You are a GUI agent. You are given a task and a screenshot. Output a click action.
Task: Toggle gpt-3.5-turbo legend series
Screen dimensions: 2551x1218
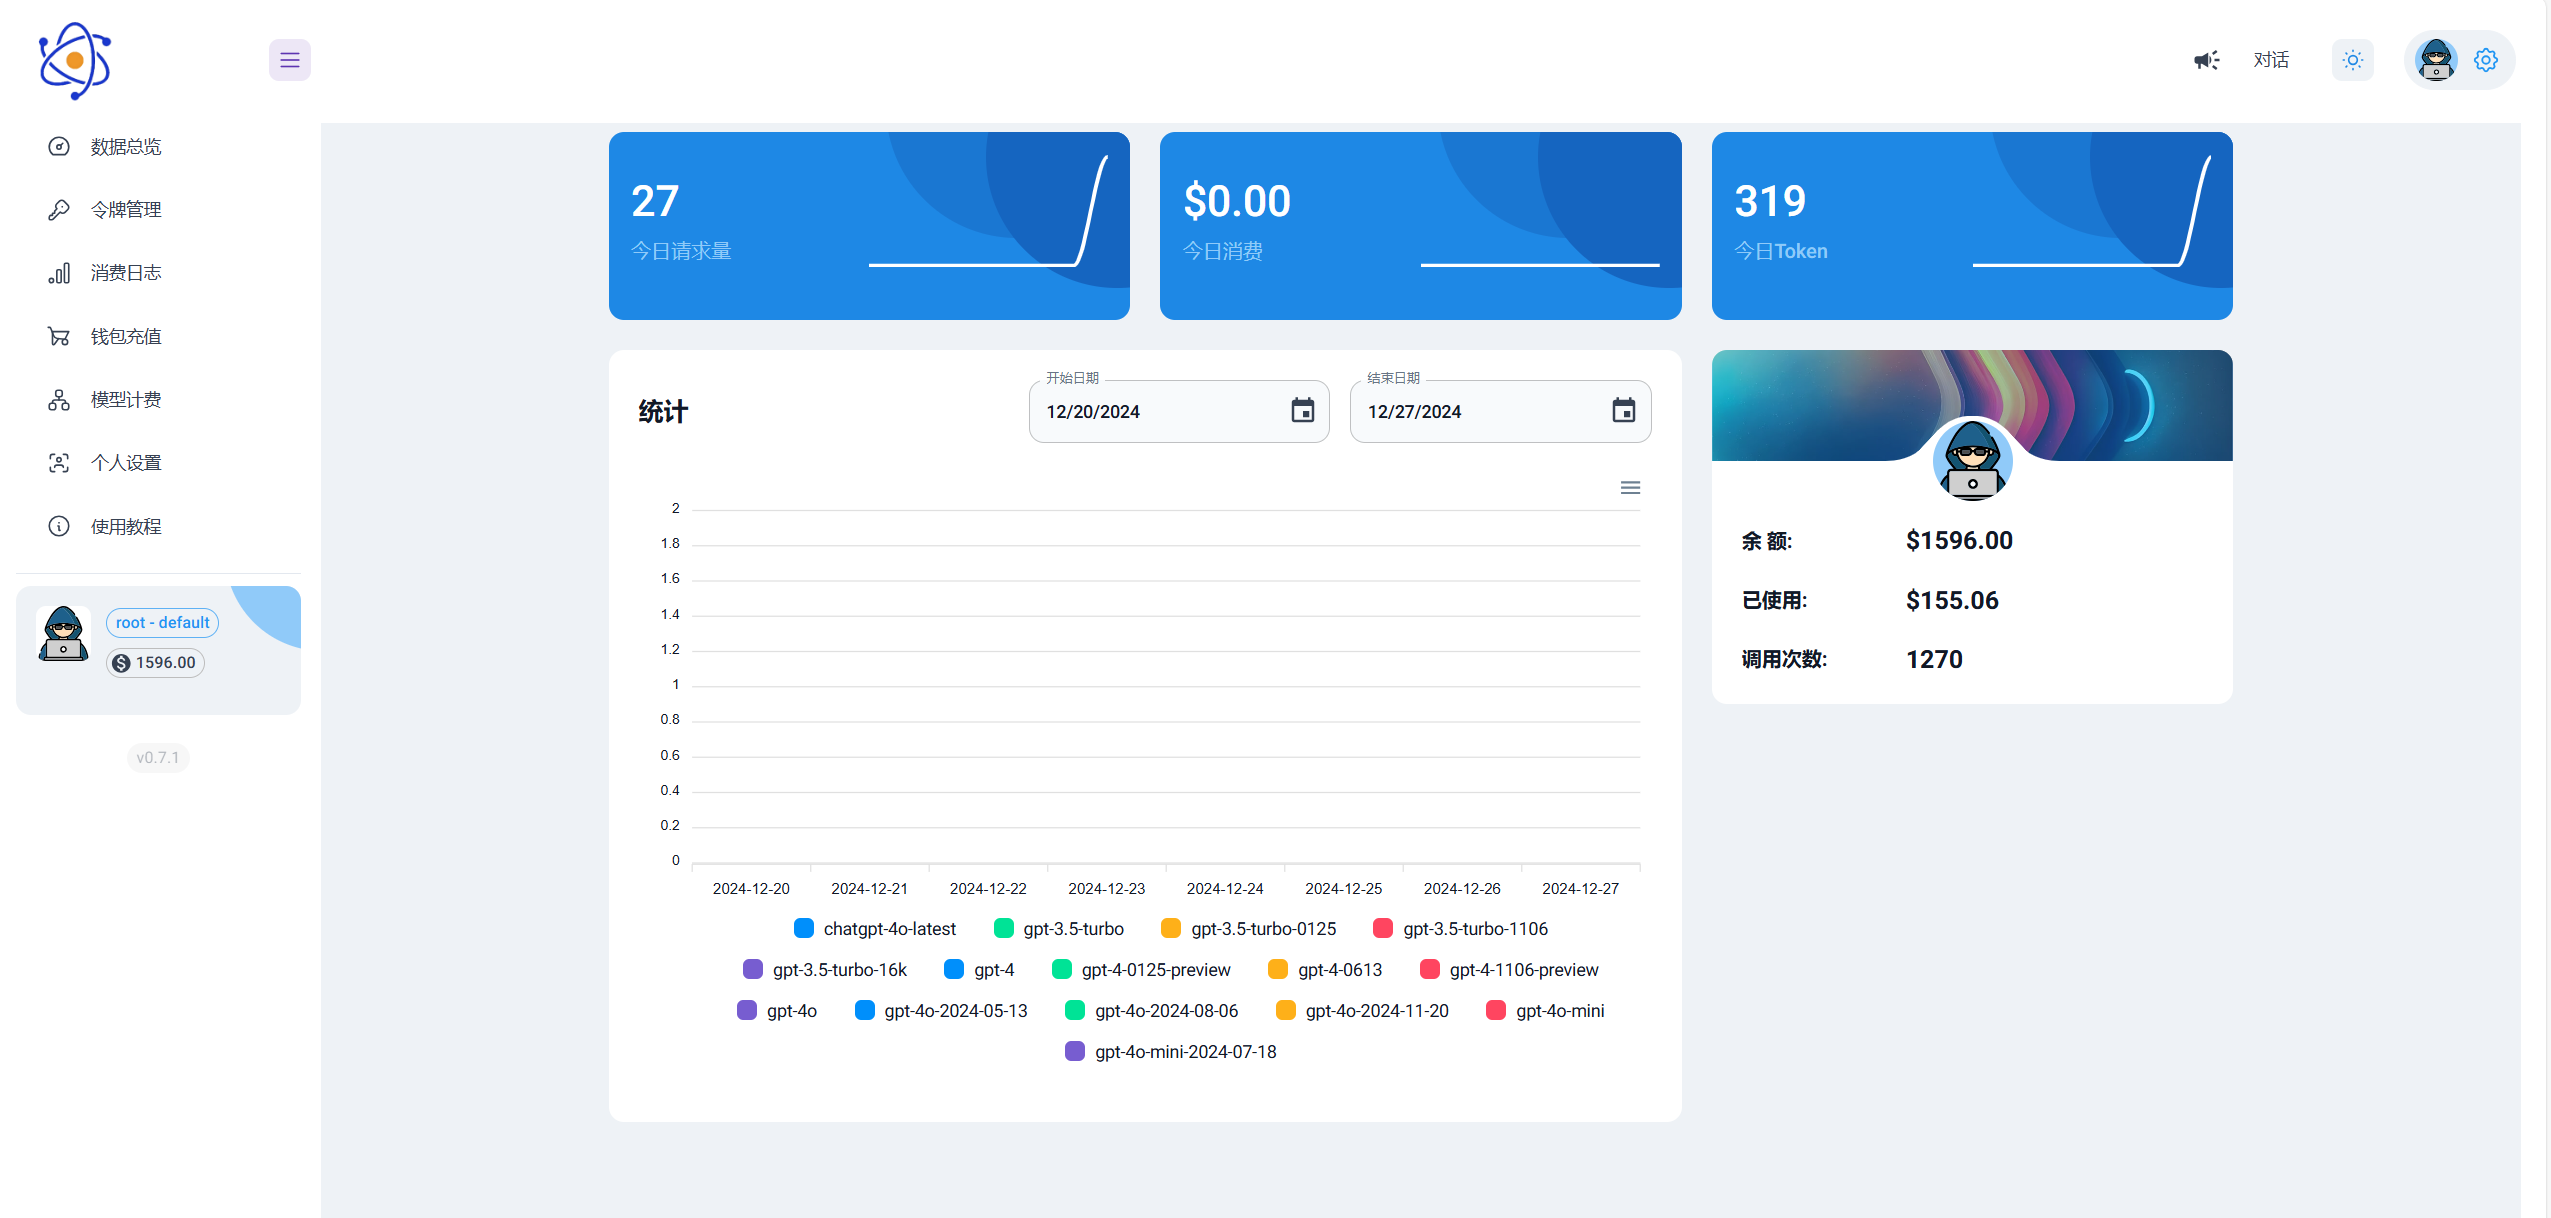click(1058, 929)
